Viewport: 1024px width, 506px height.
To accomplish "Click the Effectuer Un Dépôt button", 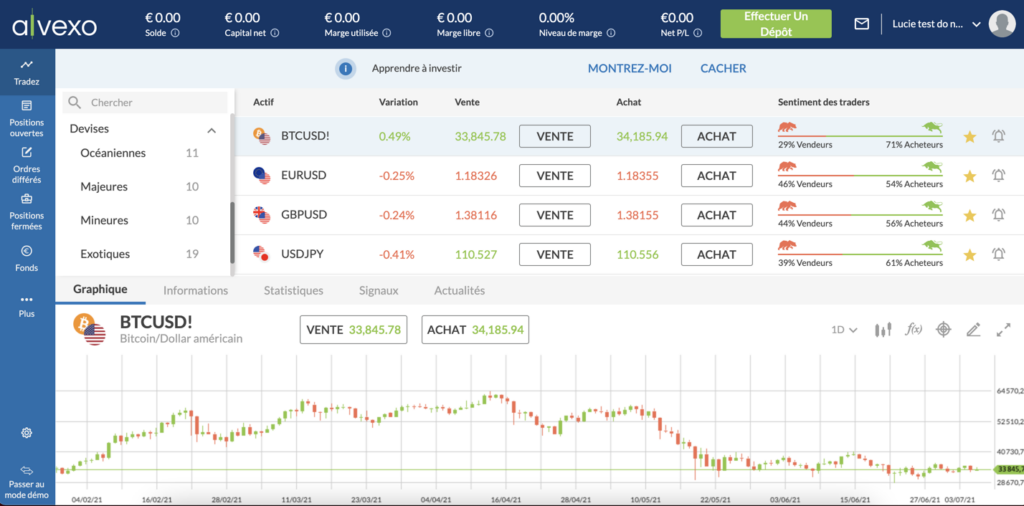I will tap(775, 24).
